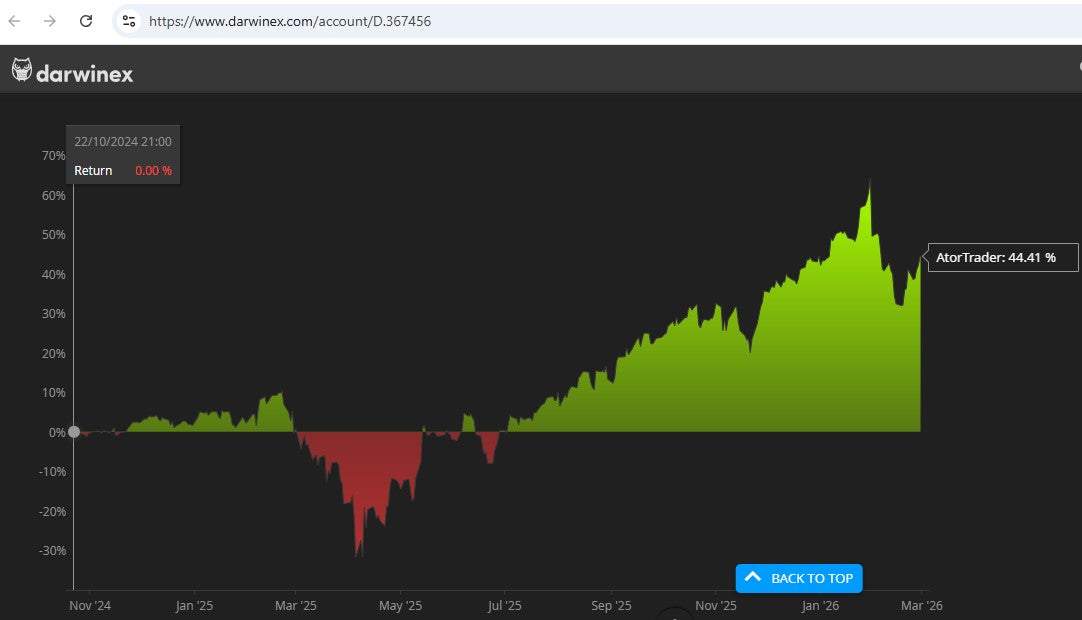This screenshot has height=620, width=1082.
Task: Reload the Darwinex account page
Action: pyautogui.click(x=86, y=21)
